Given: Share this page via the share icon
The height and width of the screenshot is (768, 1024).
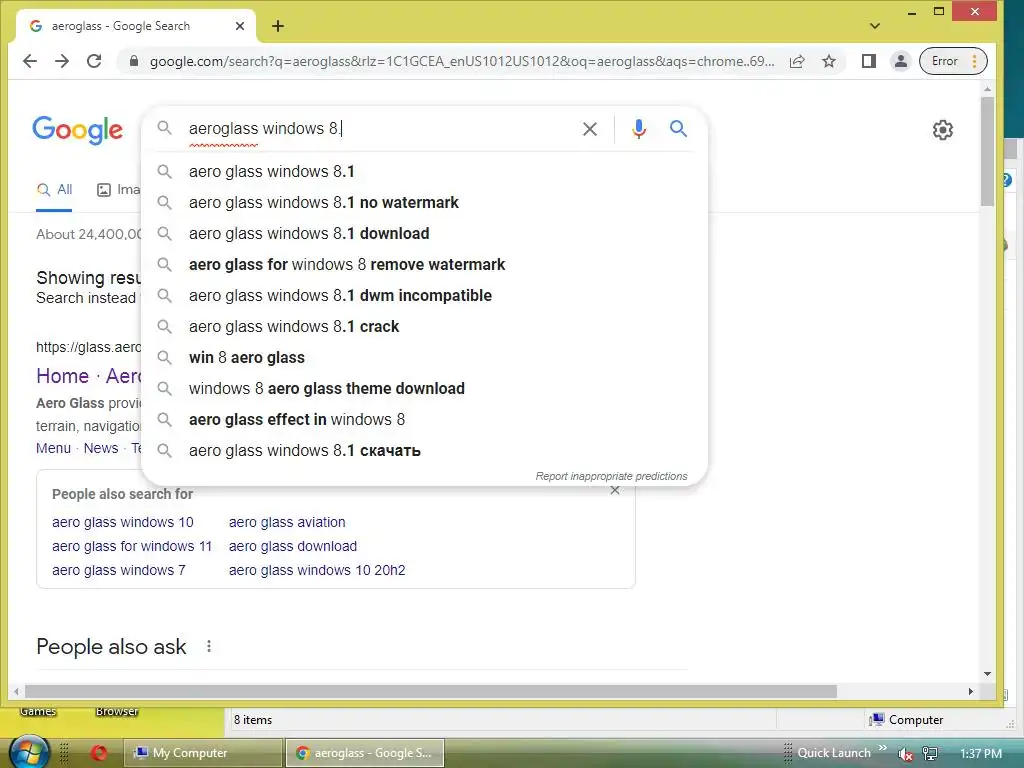Looking at the screenshot, I should tap(797, 61).
